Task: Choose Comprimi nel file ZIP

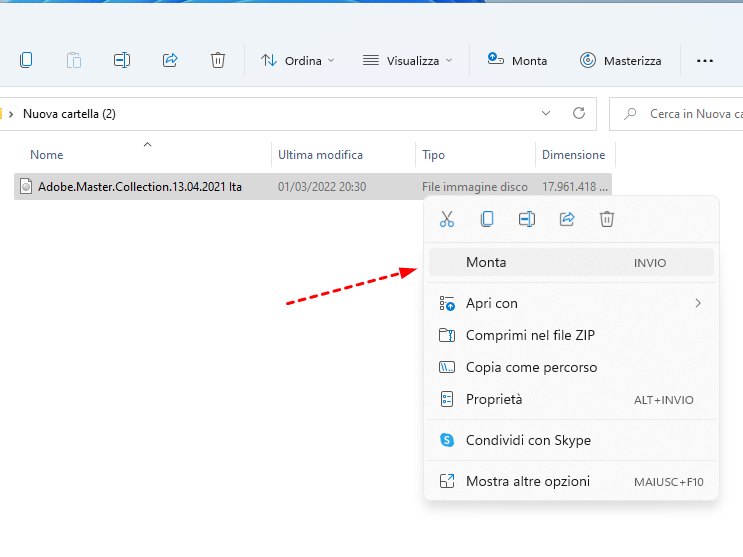Action: tap(571, 335)
